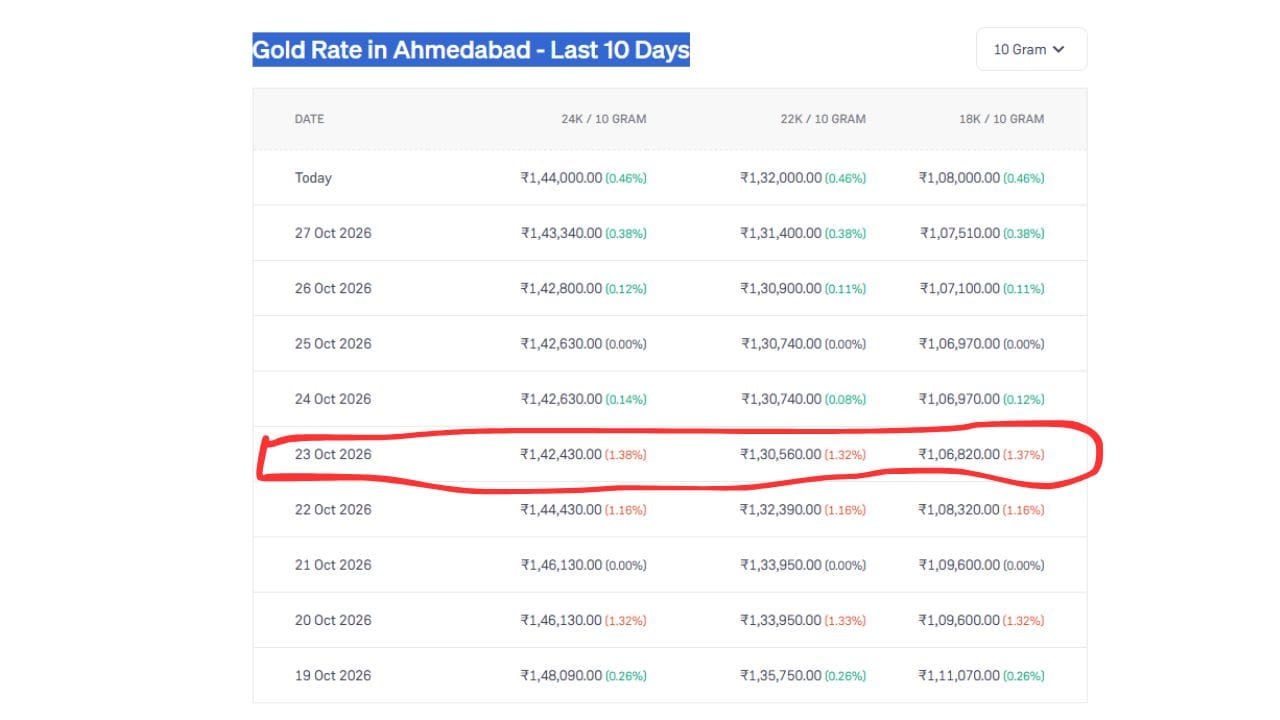Click the '24 Oct 2026' date cell
Screen dimensions: 1280x720
tap(333, 399)
